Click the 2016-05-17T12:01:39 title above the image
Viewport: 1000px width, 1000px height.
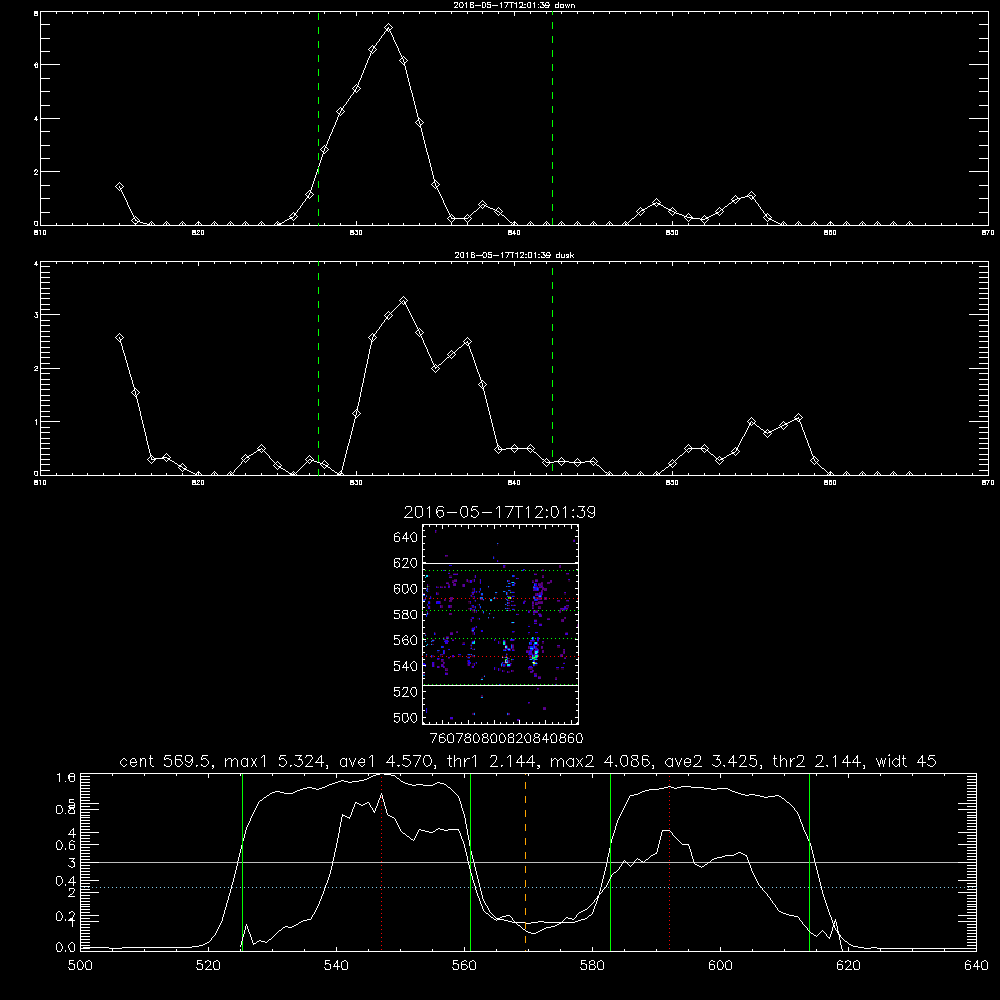[499, 512]
